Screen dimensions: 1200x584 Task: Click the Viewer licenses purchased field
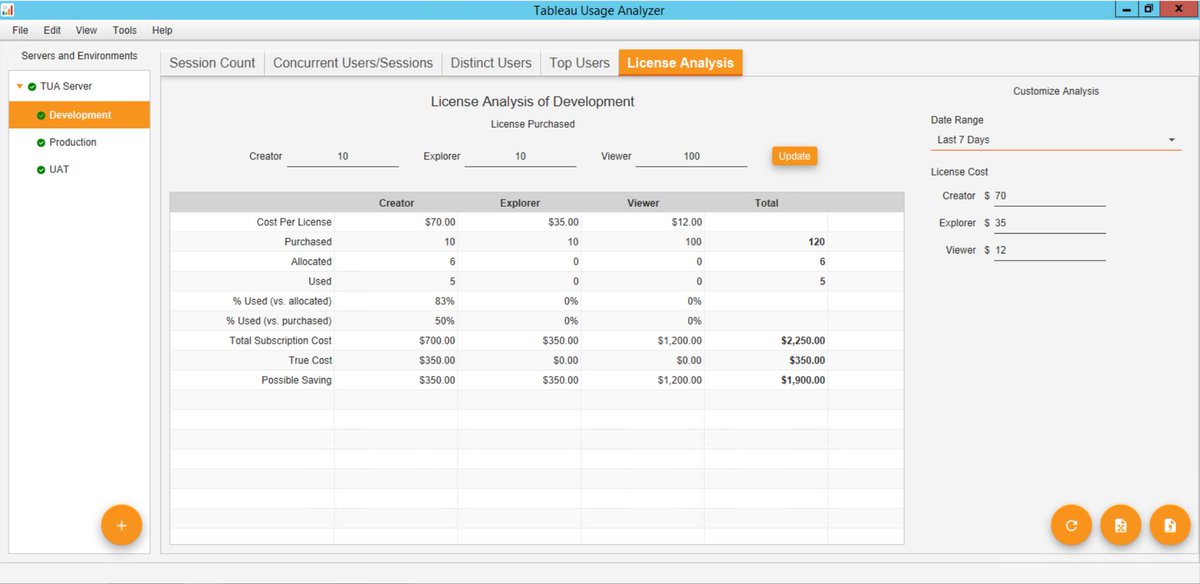[692, 156]
